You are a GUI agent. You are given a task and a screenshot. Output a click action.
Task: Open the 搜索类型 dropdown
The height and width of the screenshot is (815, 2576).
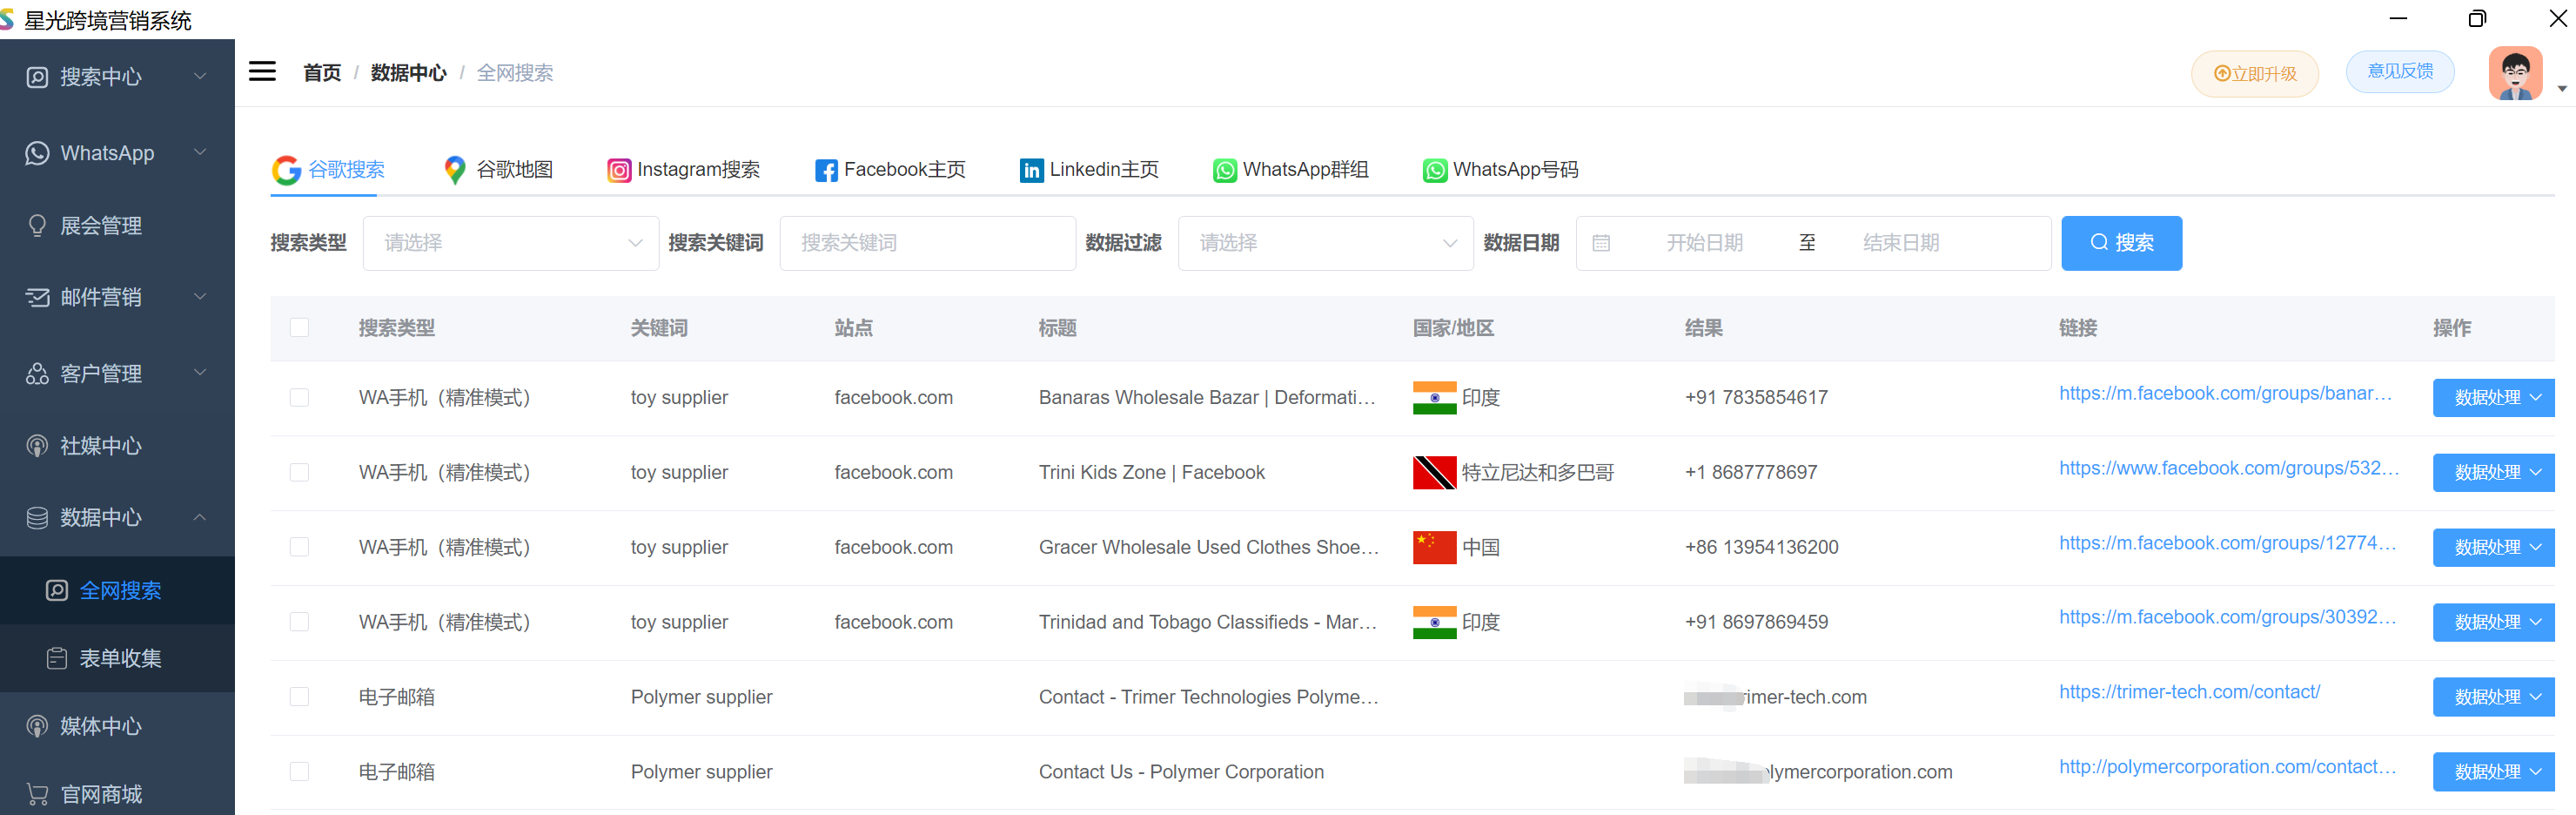(x=510, y=243)
